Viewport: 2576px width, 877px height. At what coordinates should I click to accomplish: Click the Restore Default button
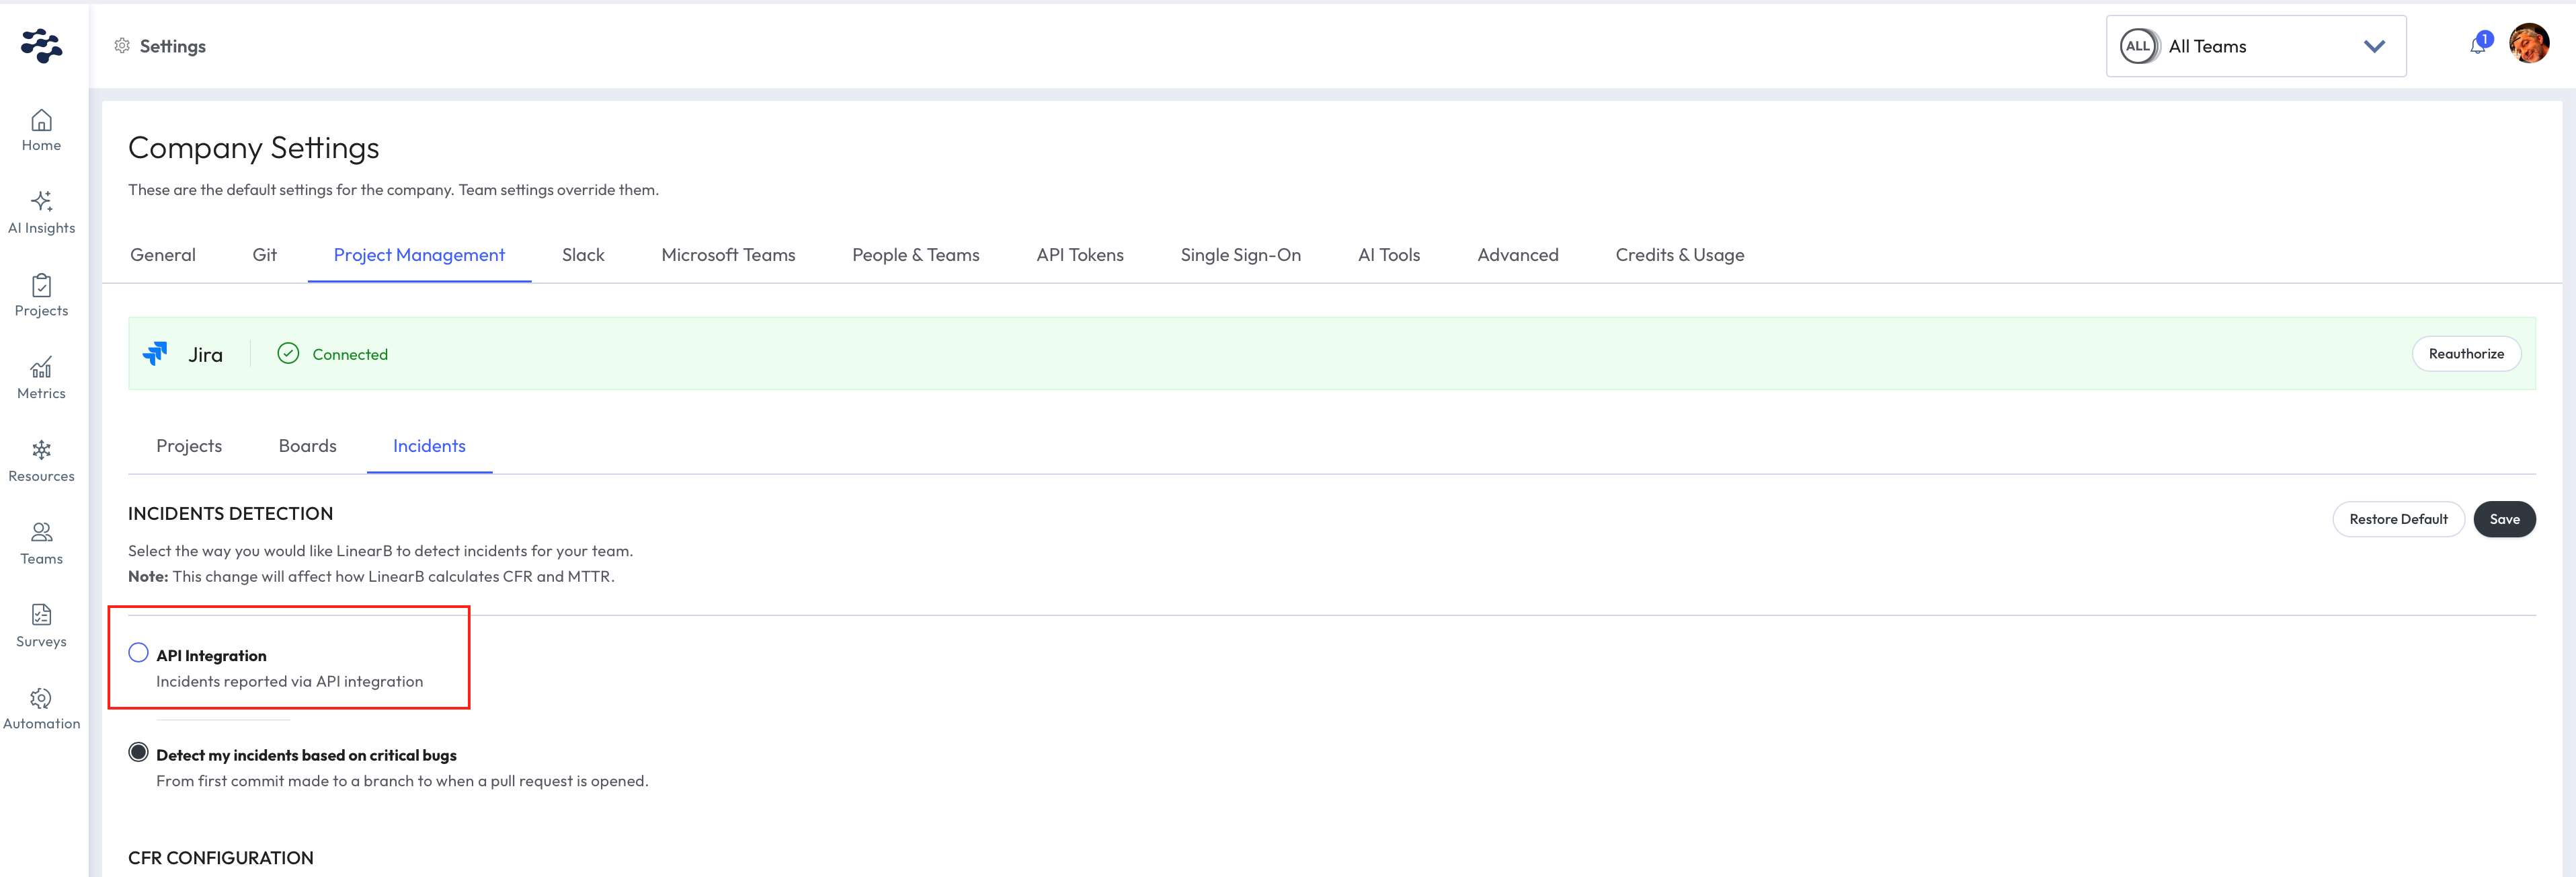(x=2397, y=519)
